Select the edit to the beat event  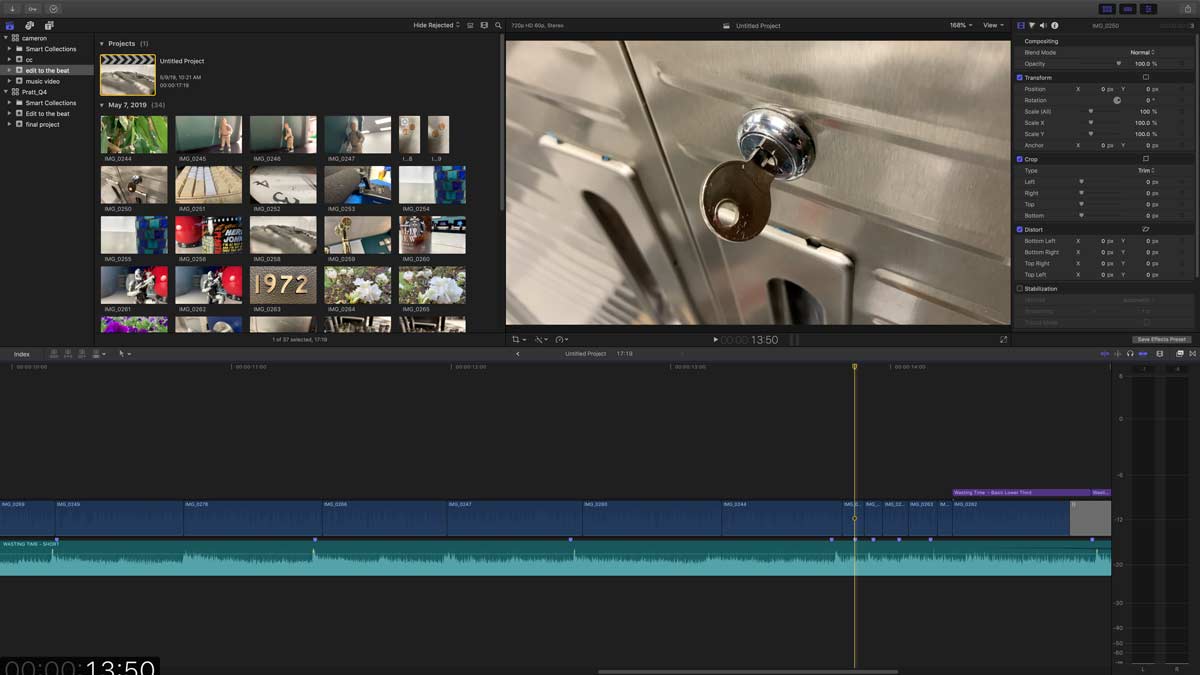coord(47,70)
